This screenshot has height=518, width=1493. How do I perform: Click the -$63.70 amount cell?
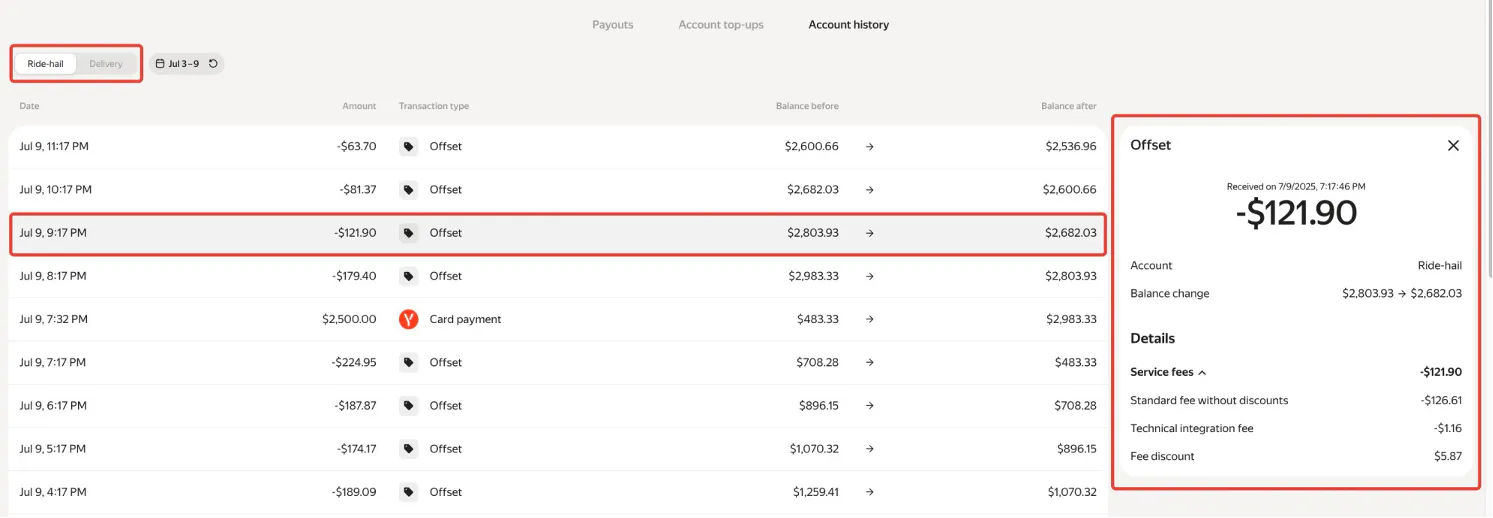pos(356,146)
